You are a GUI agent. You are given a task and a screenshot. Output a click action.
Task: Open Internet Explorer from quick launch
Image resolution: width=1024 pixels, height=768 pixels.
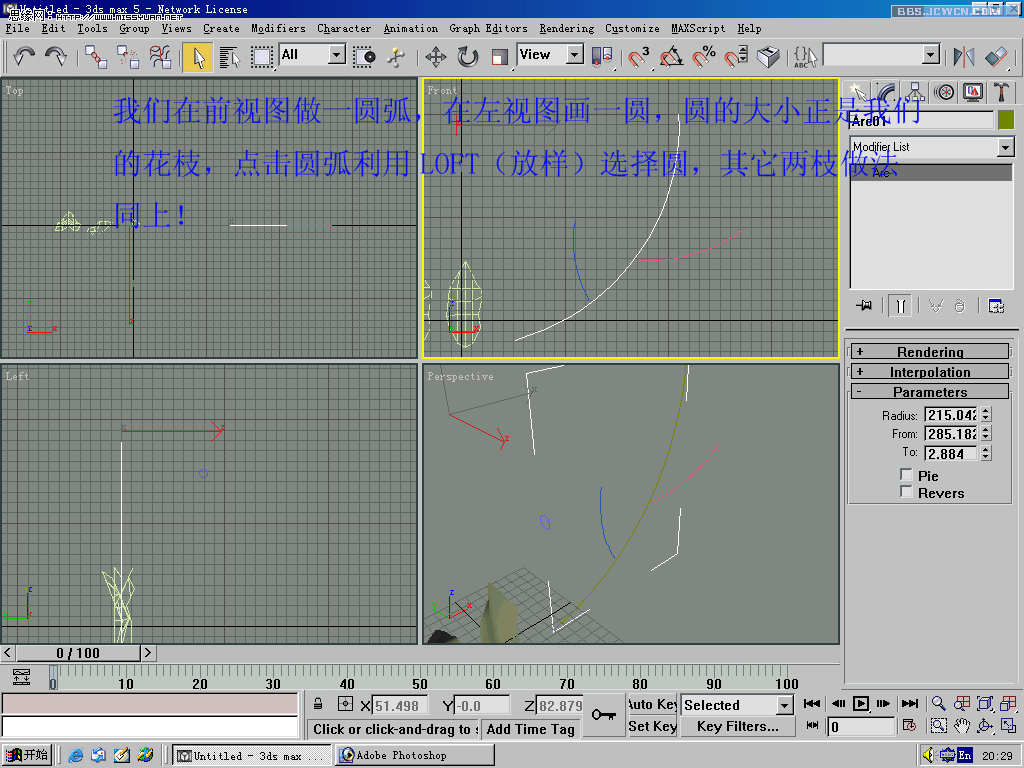coord(76,756)
